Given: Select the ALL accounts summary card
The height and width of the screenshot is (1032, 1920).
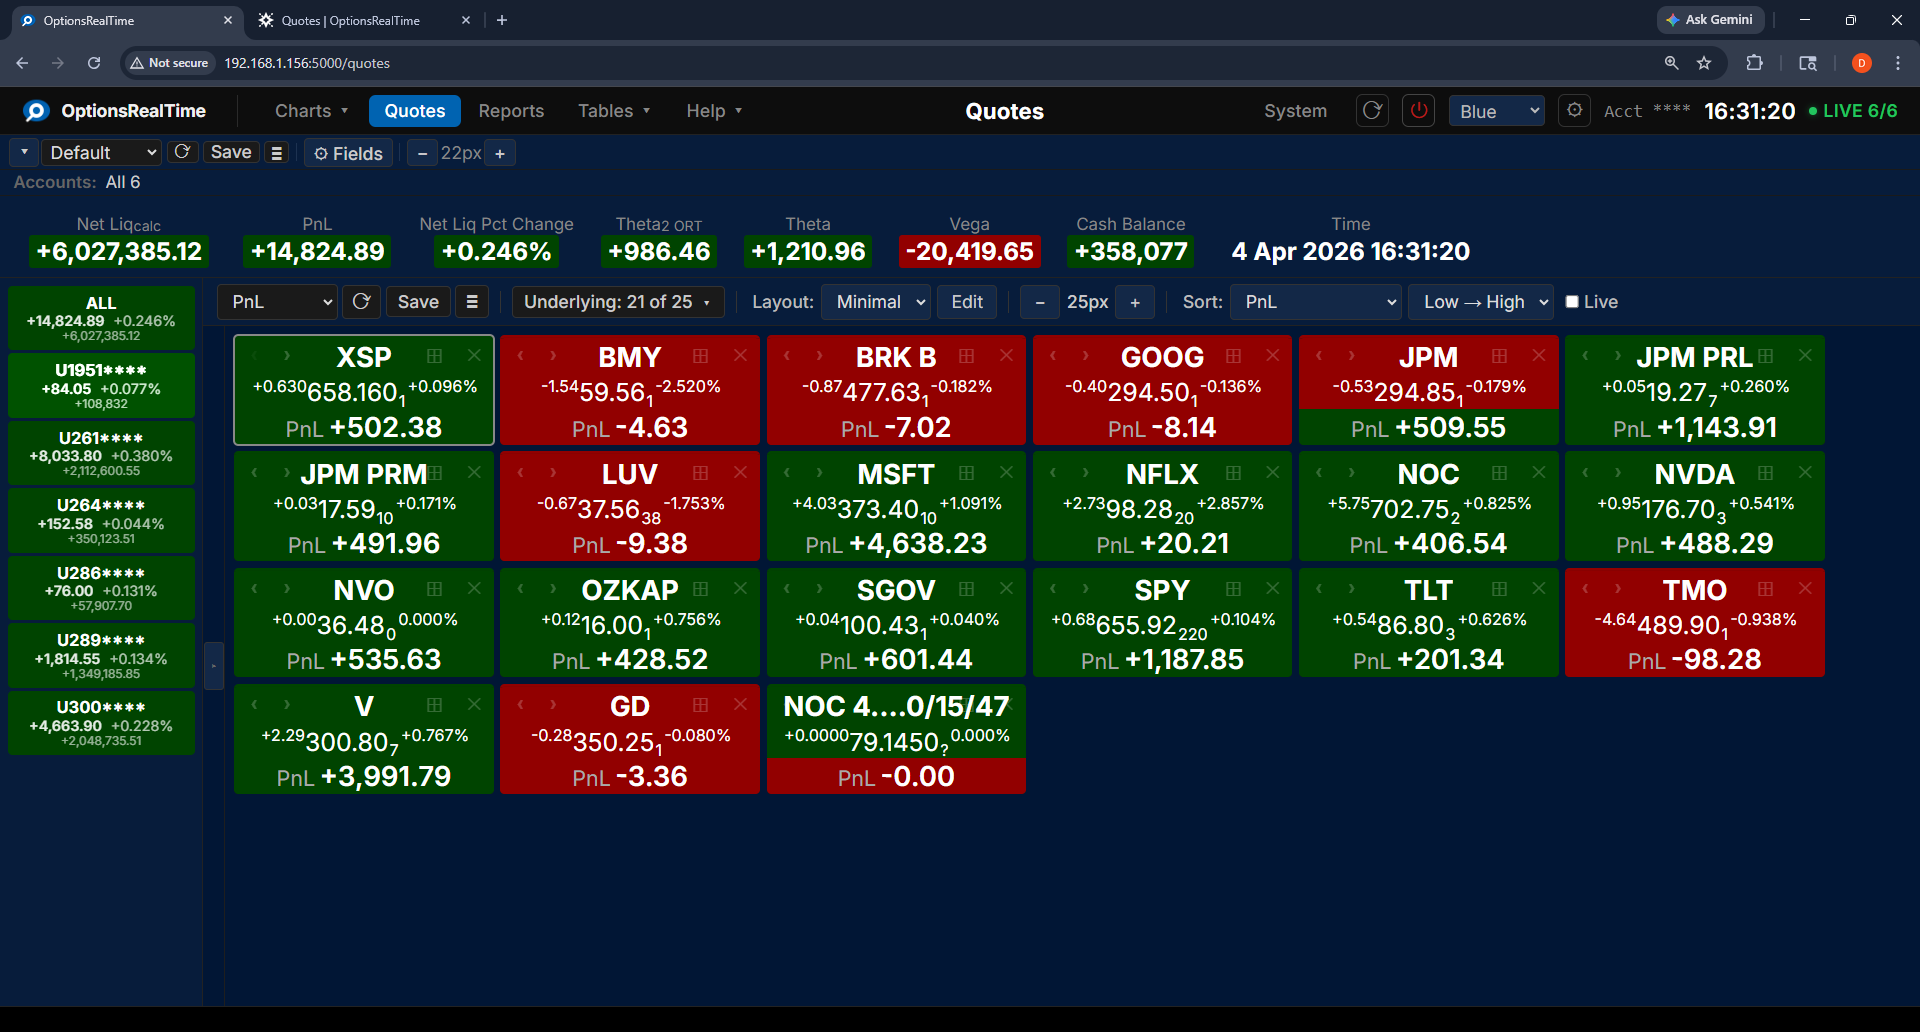Looking at the screenshot, I should pyautogui.click(x=101, y=318).
